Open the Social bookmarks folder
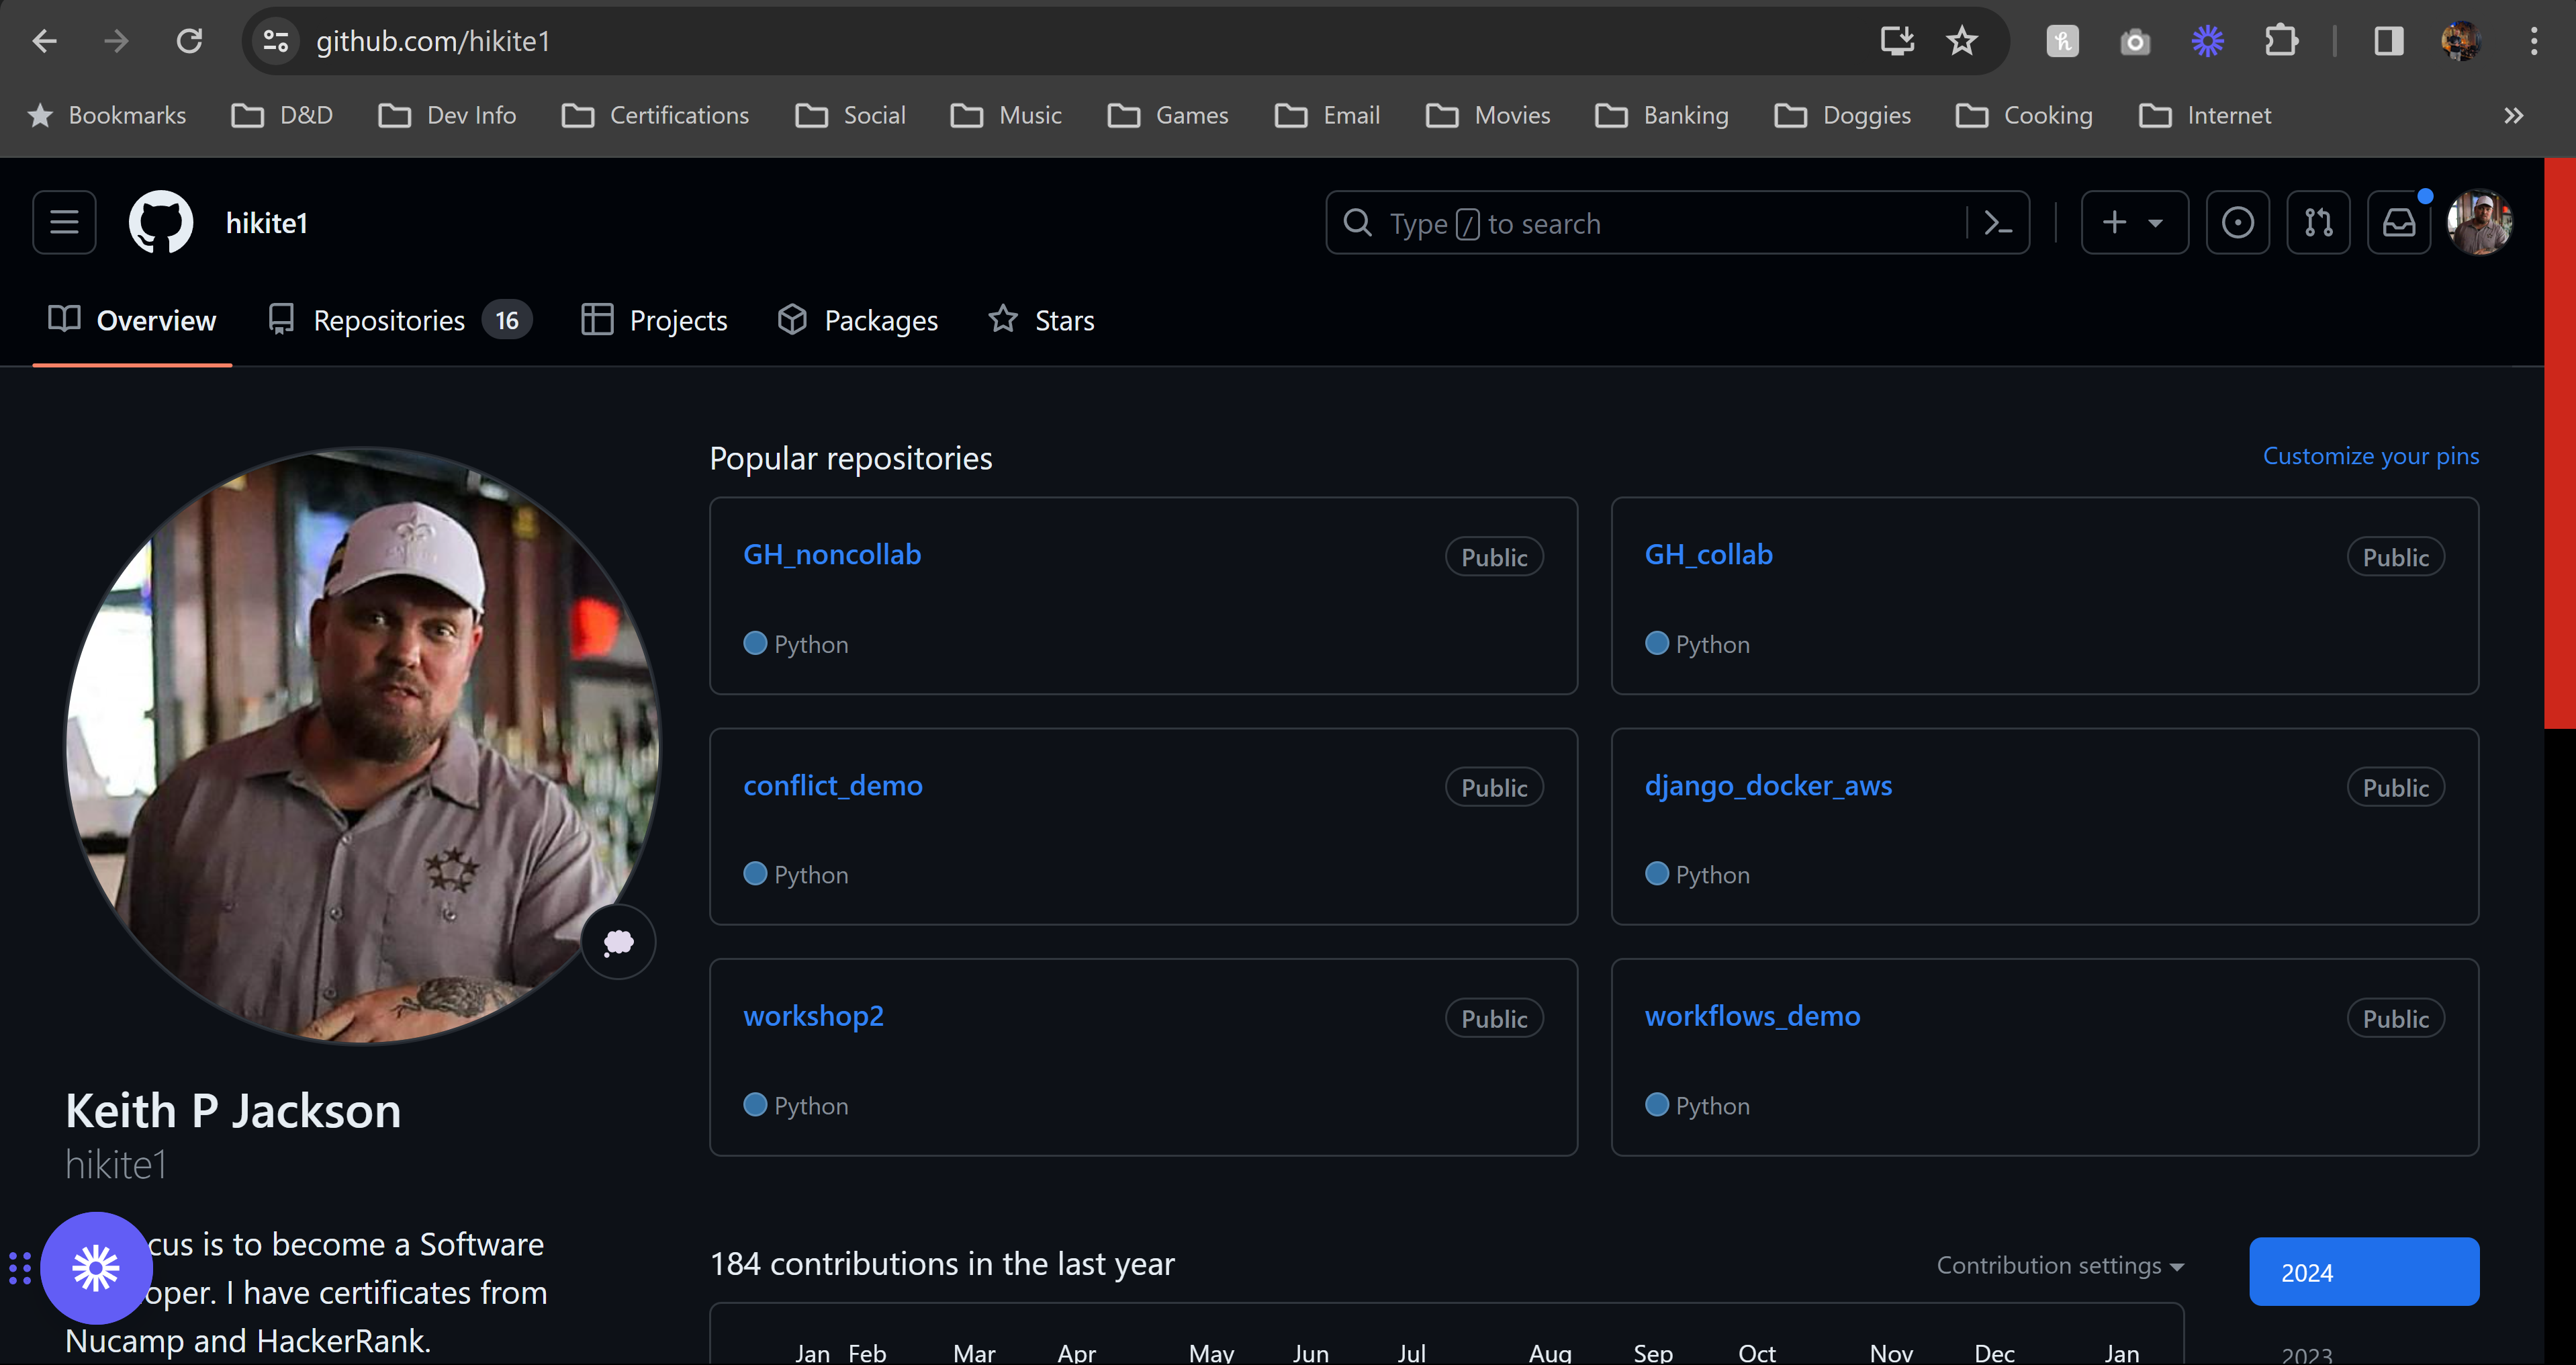 click(850, 116)
